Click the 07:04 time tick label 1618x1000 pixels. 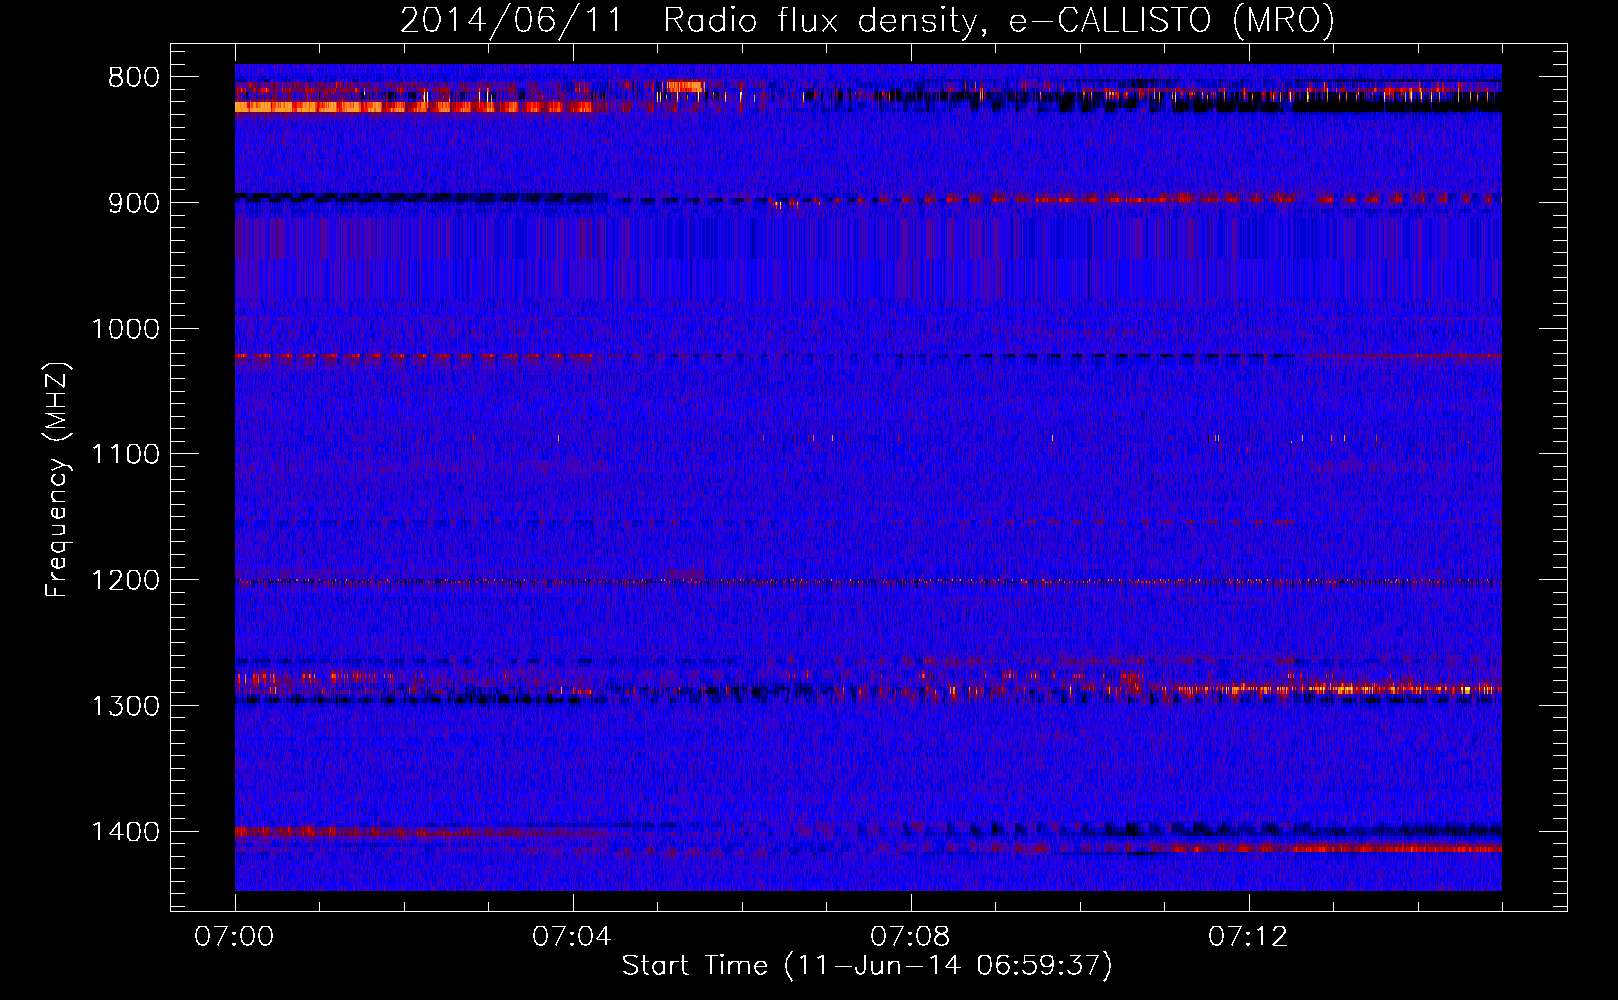pyautogui.click(x=572, y=937)
